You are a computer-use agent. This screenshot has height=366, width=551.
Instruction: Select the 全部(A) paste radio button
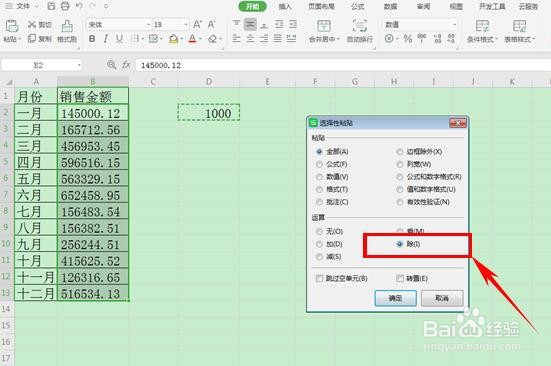click(x=319, y=152)
